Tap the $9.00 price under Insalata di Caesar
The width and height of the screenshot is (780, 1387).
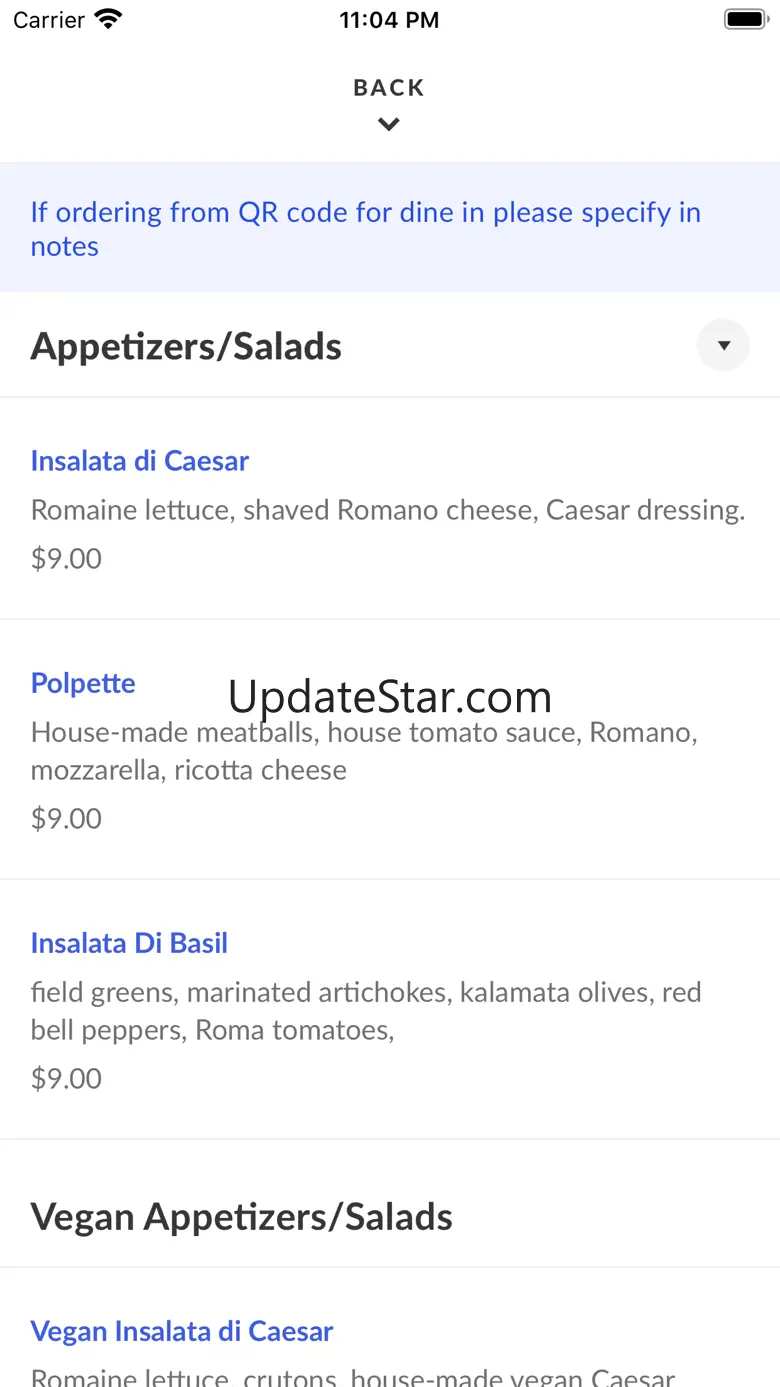click(66, 558)
